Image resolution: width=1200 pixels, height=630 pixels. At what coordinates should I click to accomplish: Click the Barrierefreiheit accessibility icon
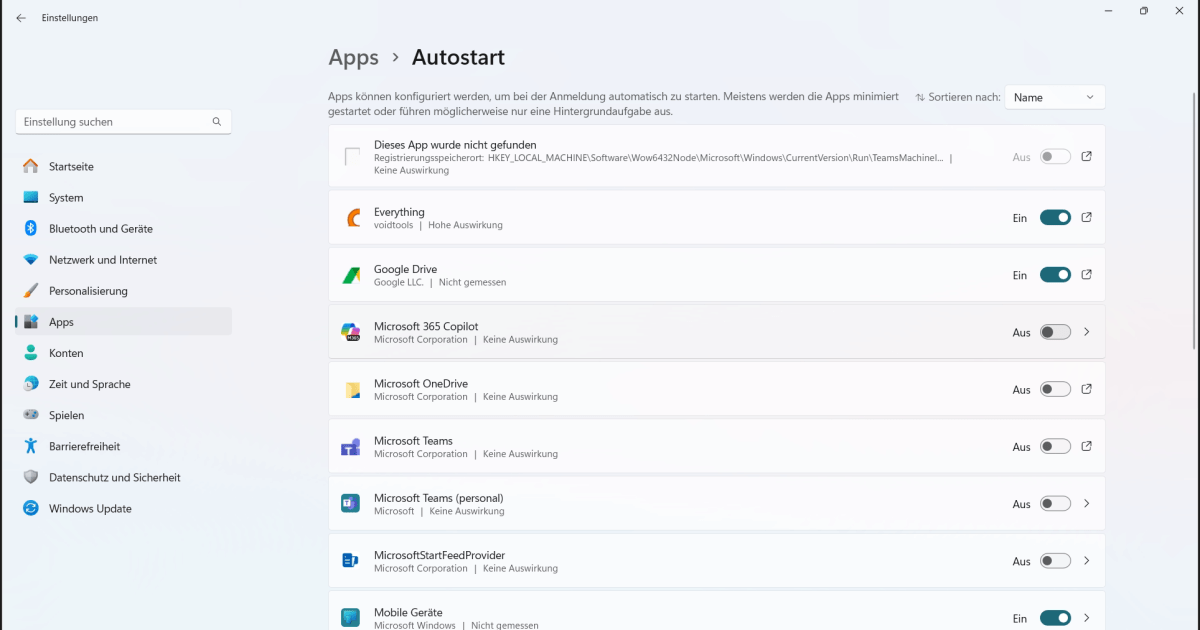coord(31,446)
